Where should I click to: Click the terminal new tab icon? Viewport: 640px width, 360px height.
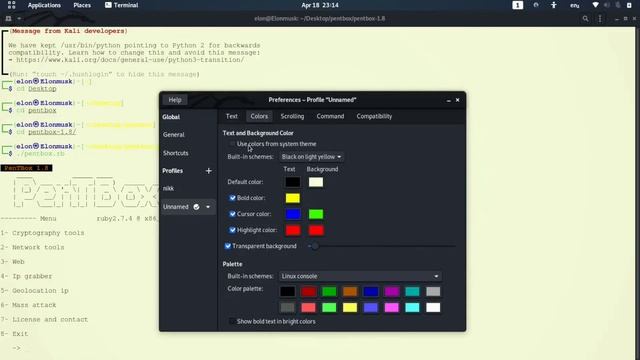coord(8,18)
